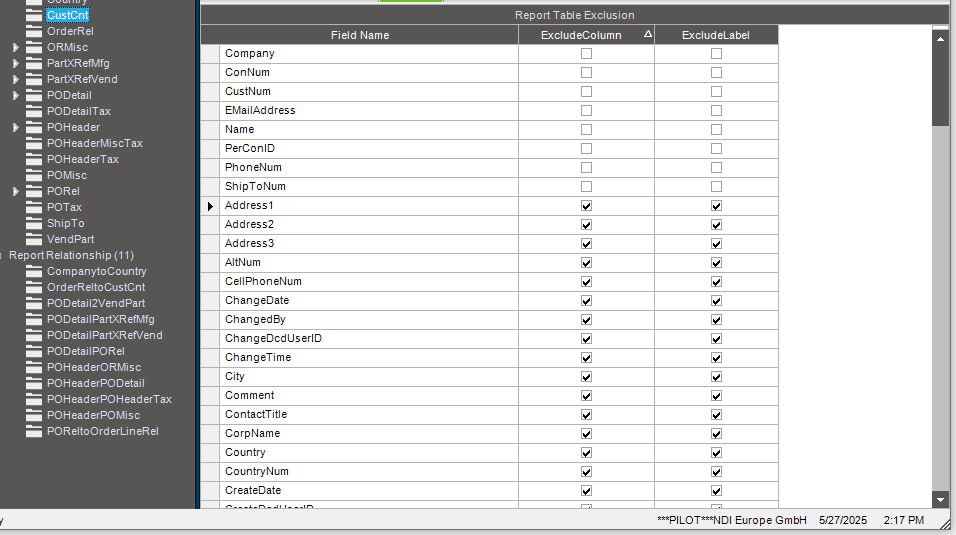This screenshot has height=535, width=956.
Task: Click the grid scrollbar down arrow
Action: pyautogui.click(x=940, y=500)
